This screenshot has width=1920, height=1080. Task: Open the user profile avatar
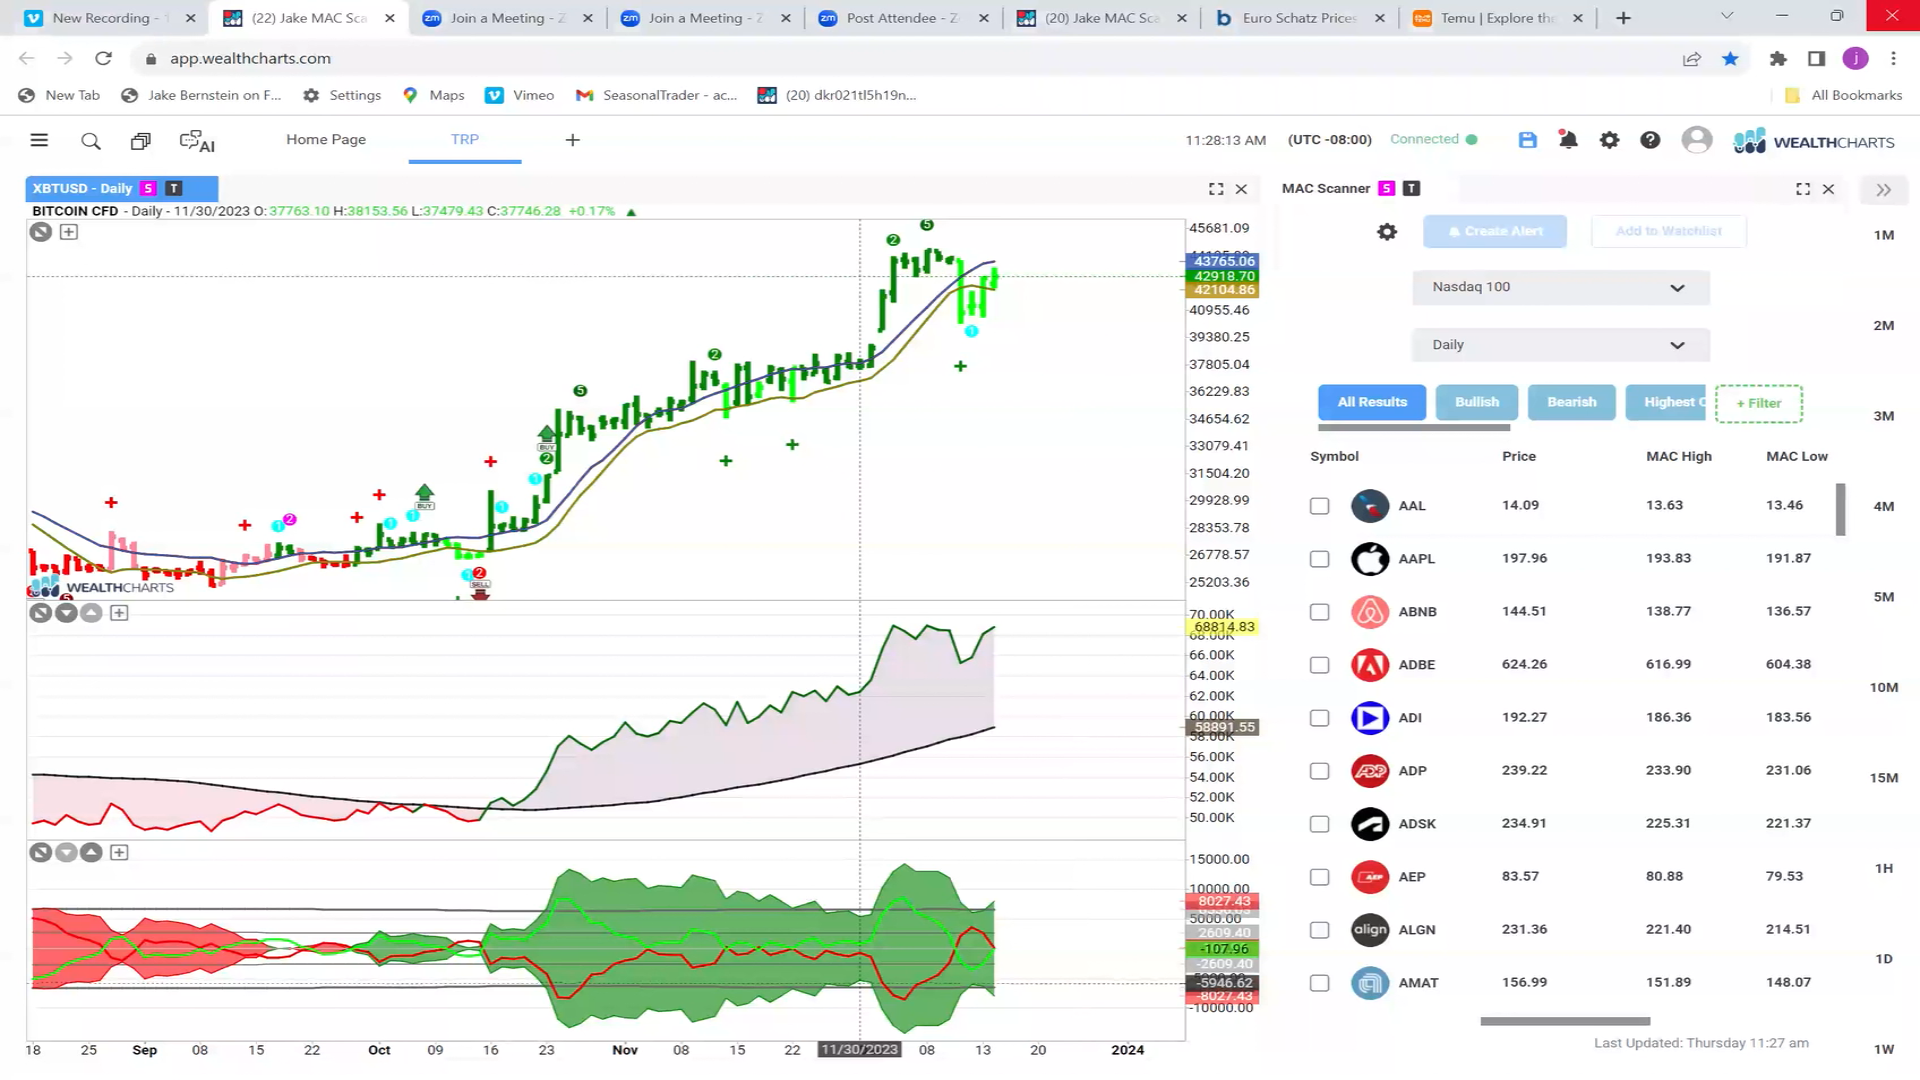[1697, 140]
